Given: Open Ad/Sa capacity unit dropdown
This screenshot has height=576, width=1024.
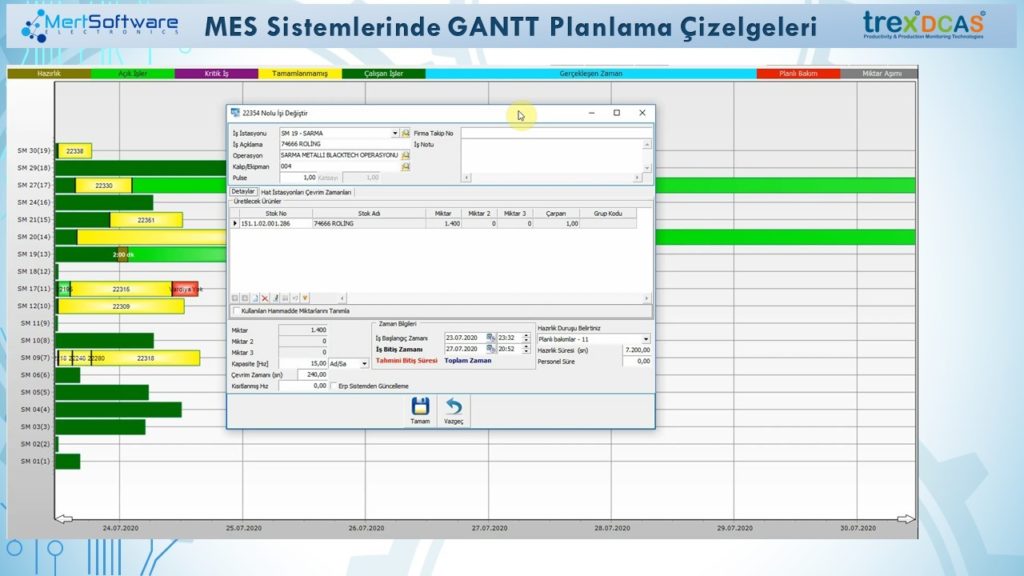Looking at the screenshot, I should pos(364,364).
